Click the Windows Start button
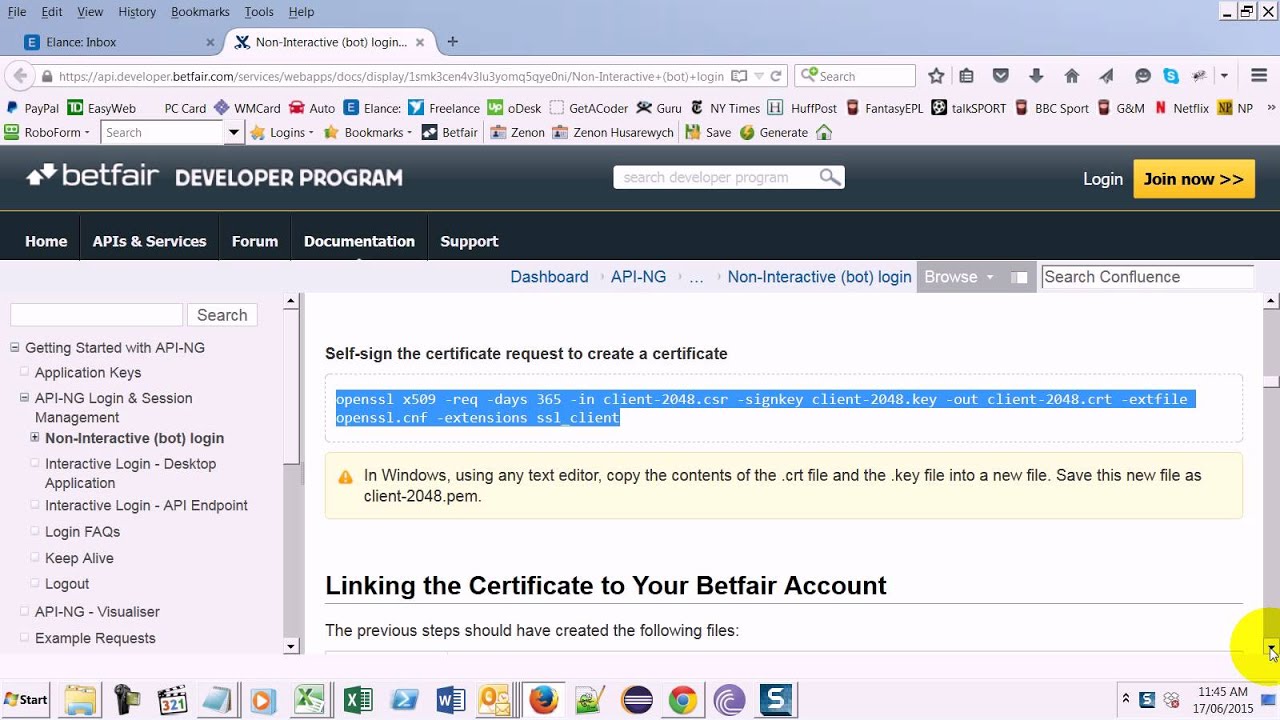 [x=26, y=699]
